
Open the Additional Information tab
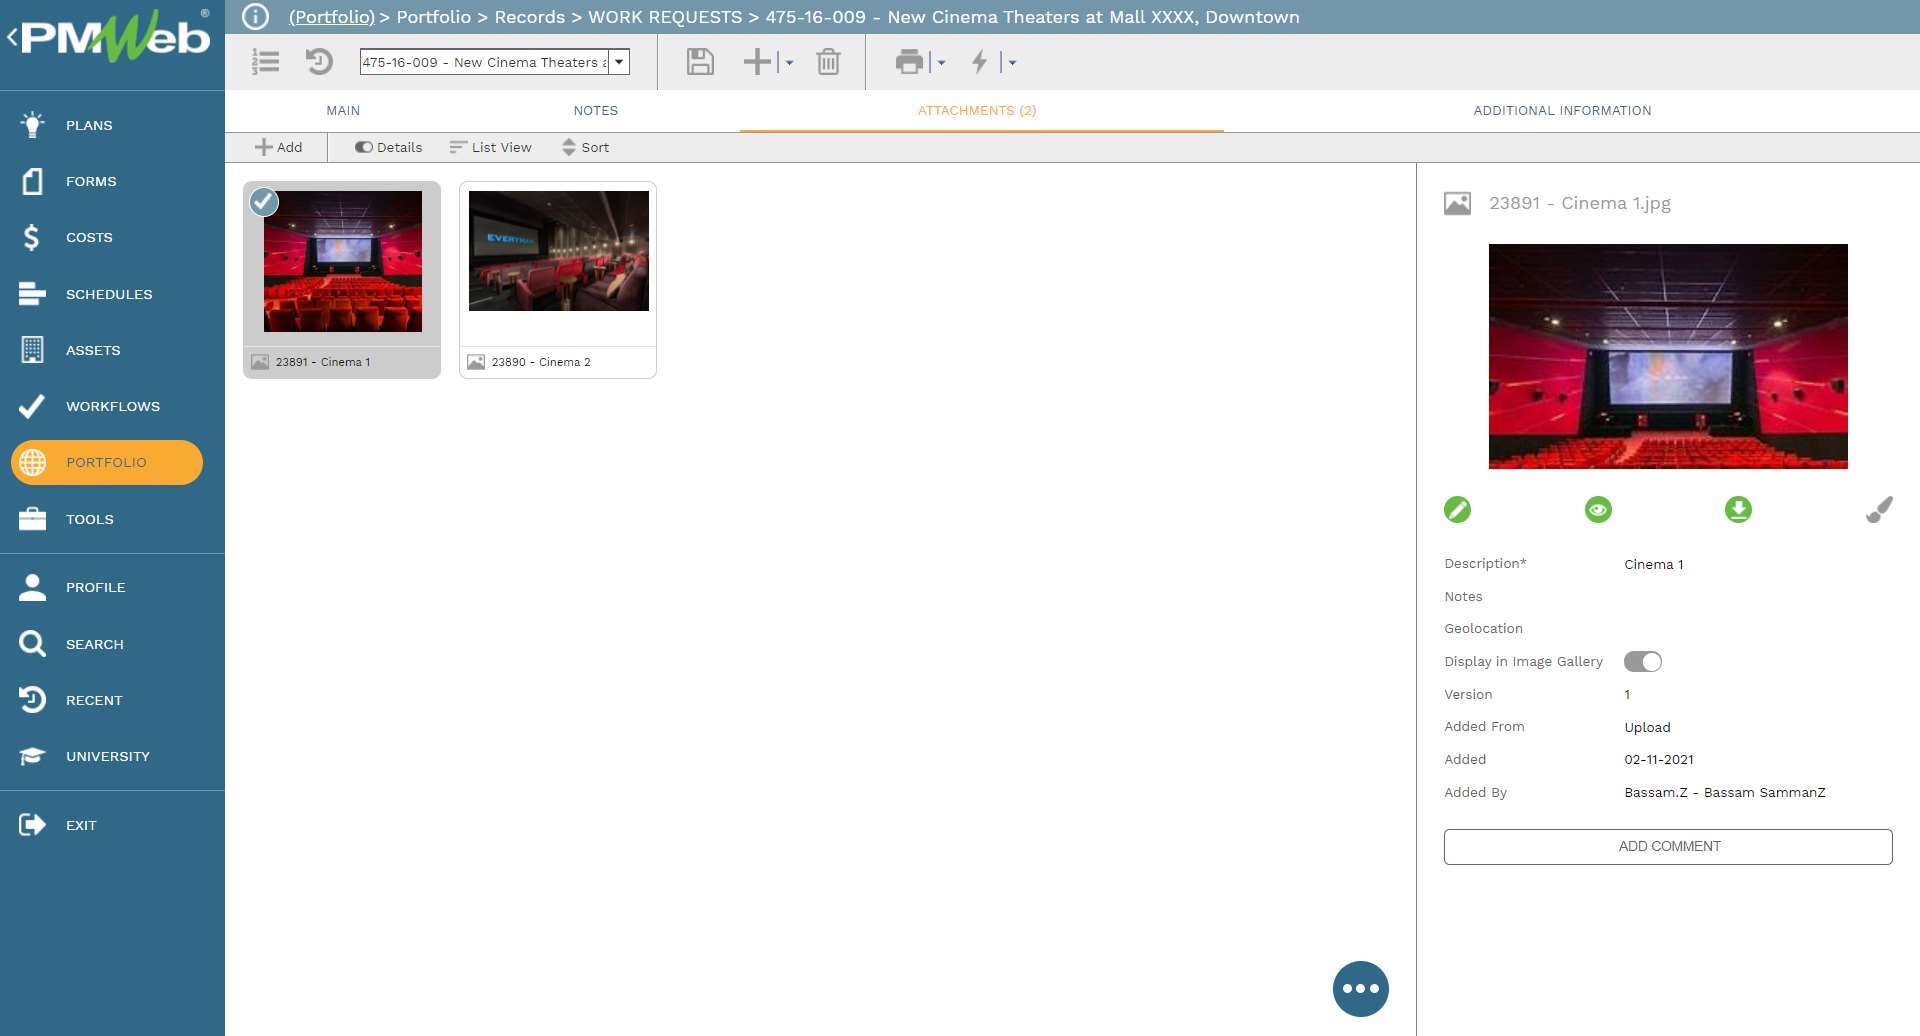point(1562,111)
